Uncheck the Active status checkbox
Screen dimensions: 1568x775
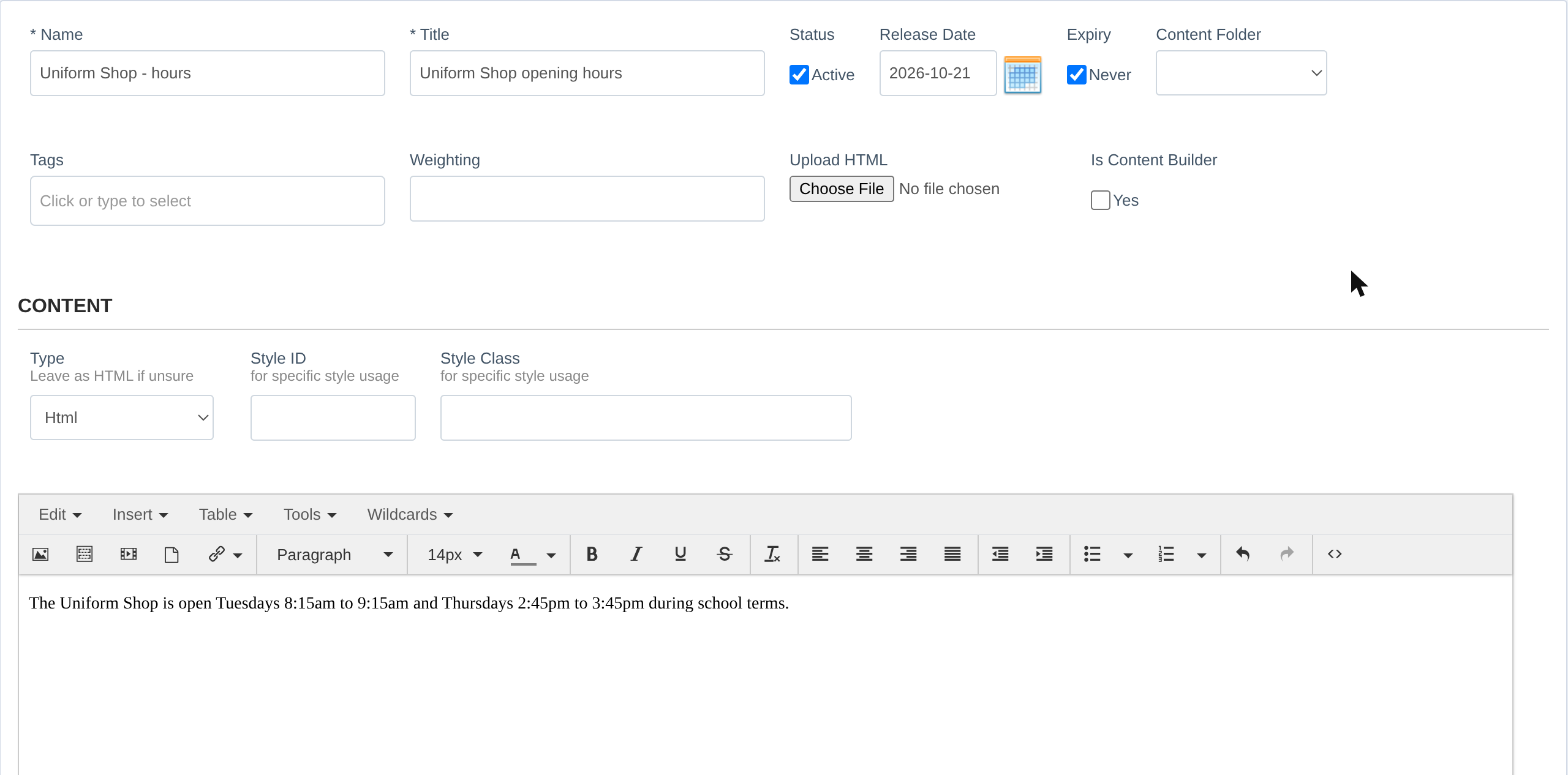[x=799, y=75]
